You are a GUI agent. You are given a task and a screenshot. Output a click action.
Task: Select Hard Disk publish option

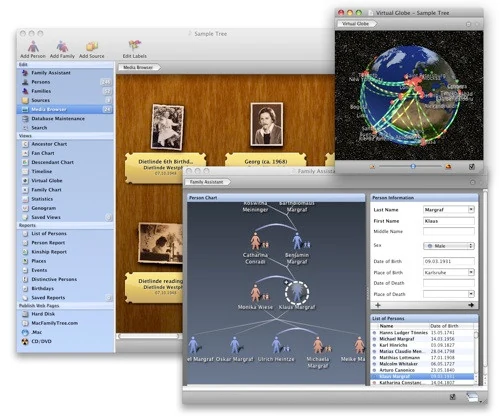(x=65, y=314)
